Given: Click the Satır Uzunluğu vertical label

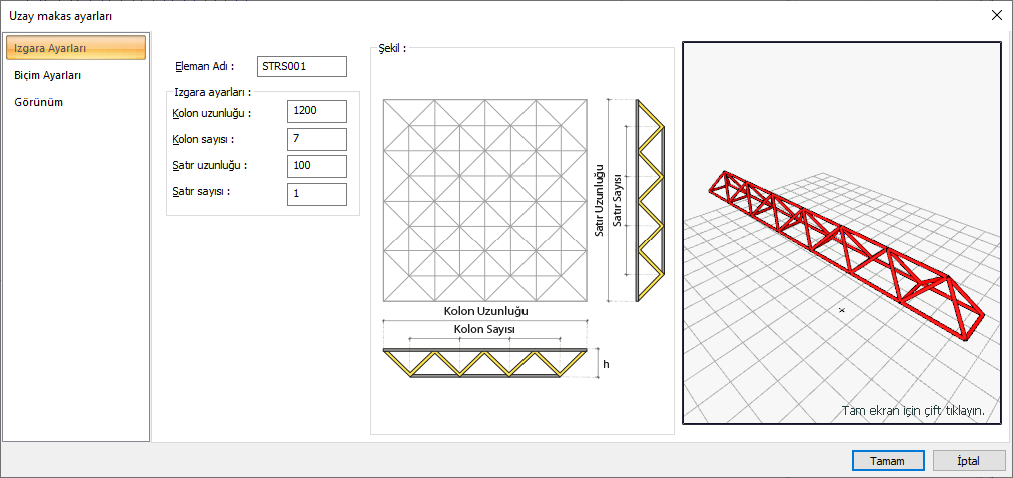Looking at the screenshot, I should click(x=599, y=201).
